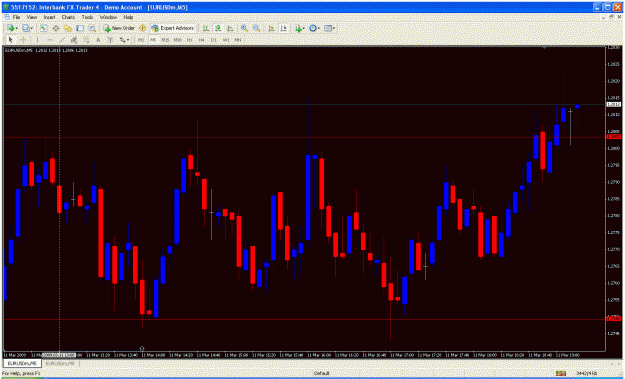The image size is (625, 379).
Task: Expand the New Chart dropdown arrow
Action: pos(16,28)
